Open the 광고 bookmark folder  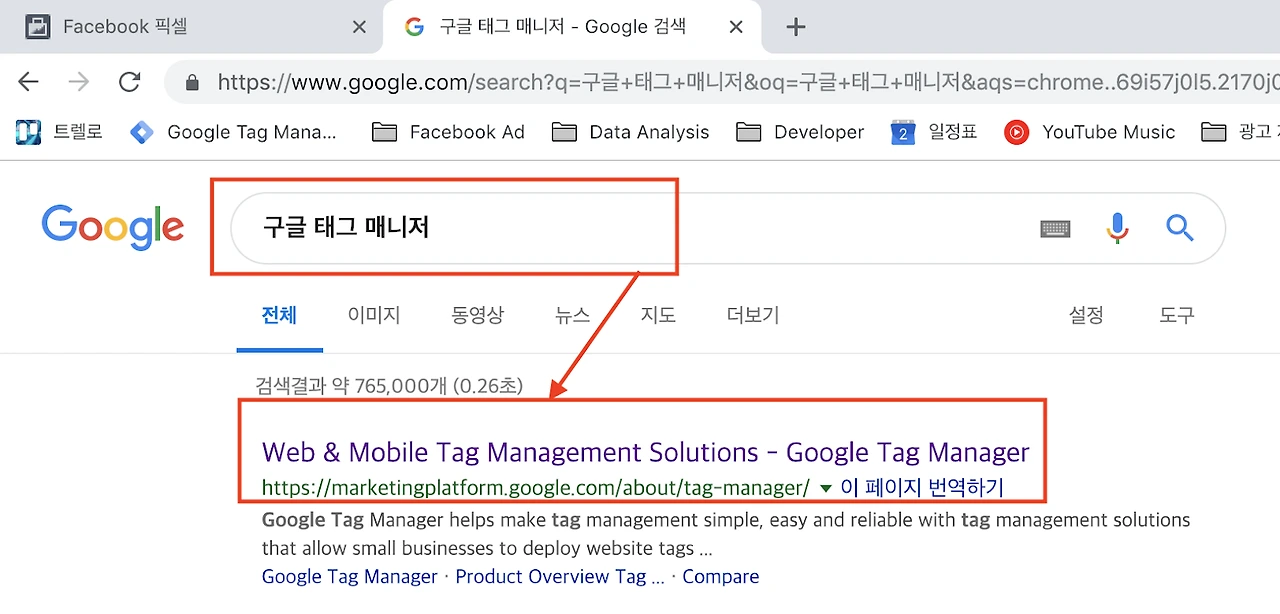click(x=1240, y=132)
